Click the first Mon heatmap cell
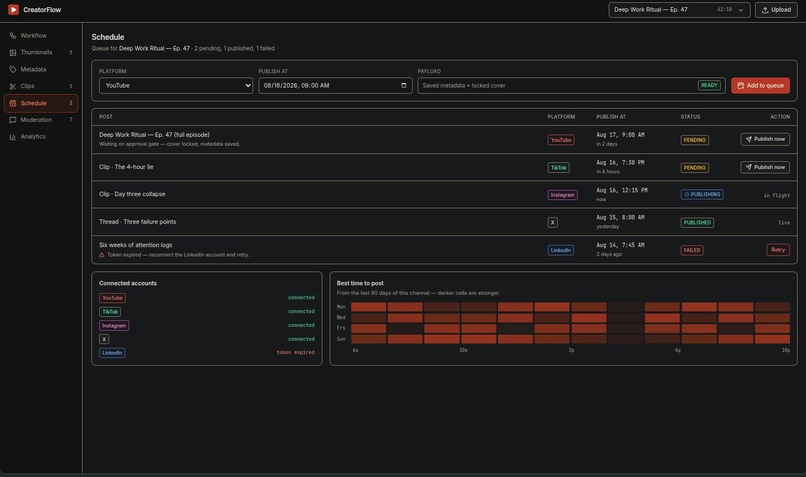The image size is (806, 477). pyautogui.click(x=368, y=307)
